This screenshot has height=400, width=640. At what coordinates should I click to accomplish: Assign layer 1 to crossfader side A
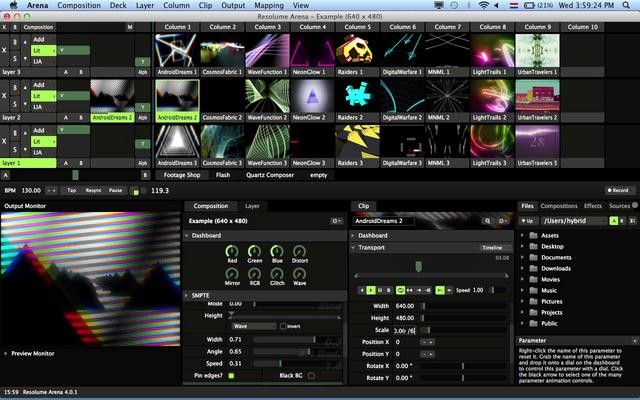[66, 163]
